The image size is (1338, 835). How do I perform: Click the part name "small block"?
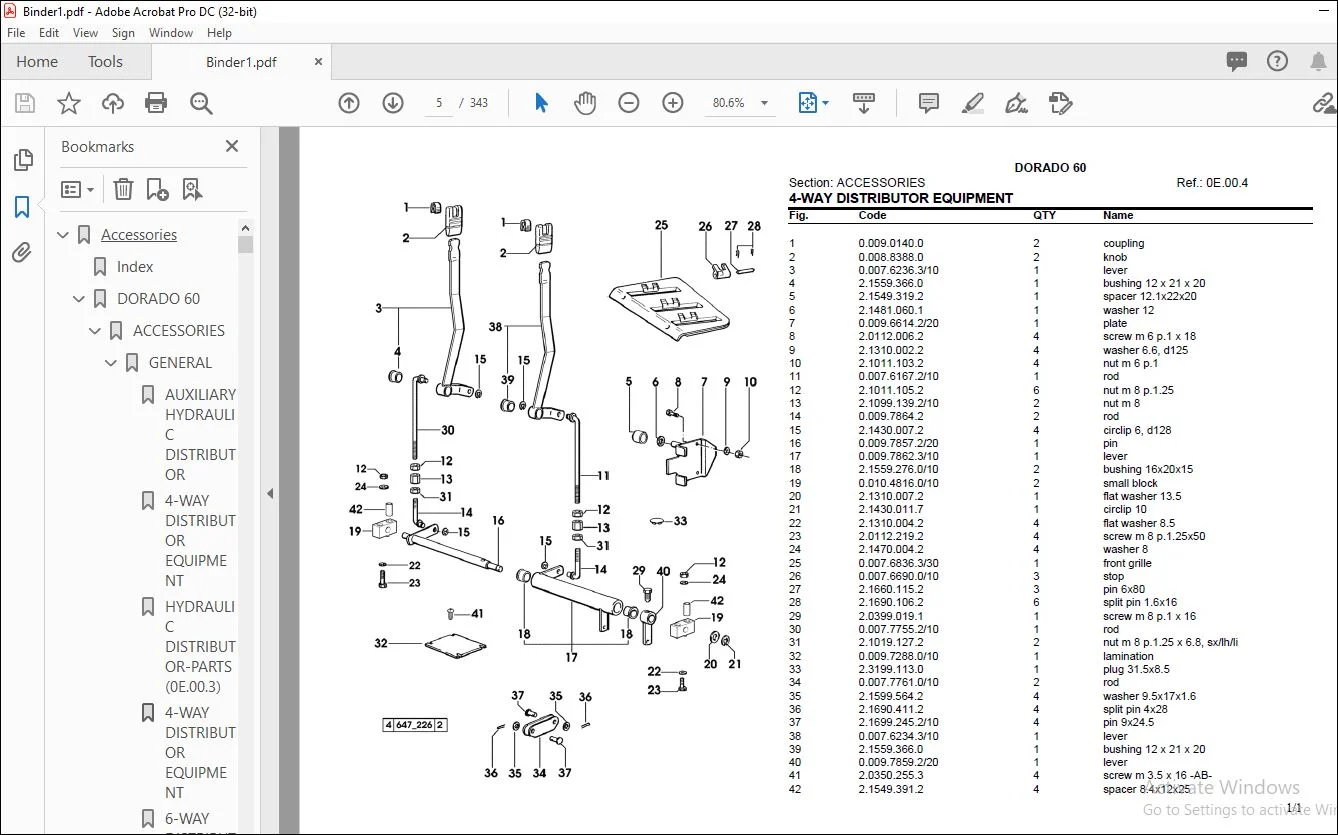pos(1130,483)
